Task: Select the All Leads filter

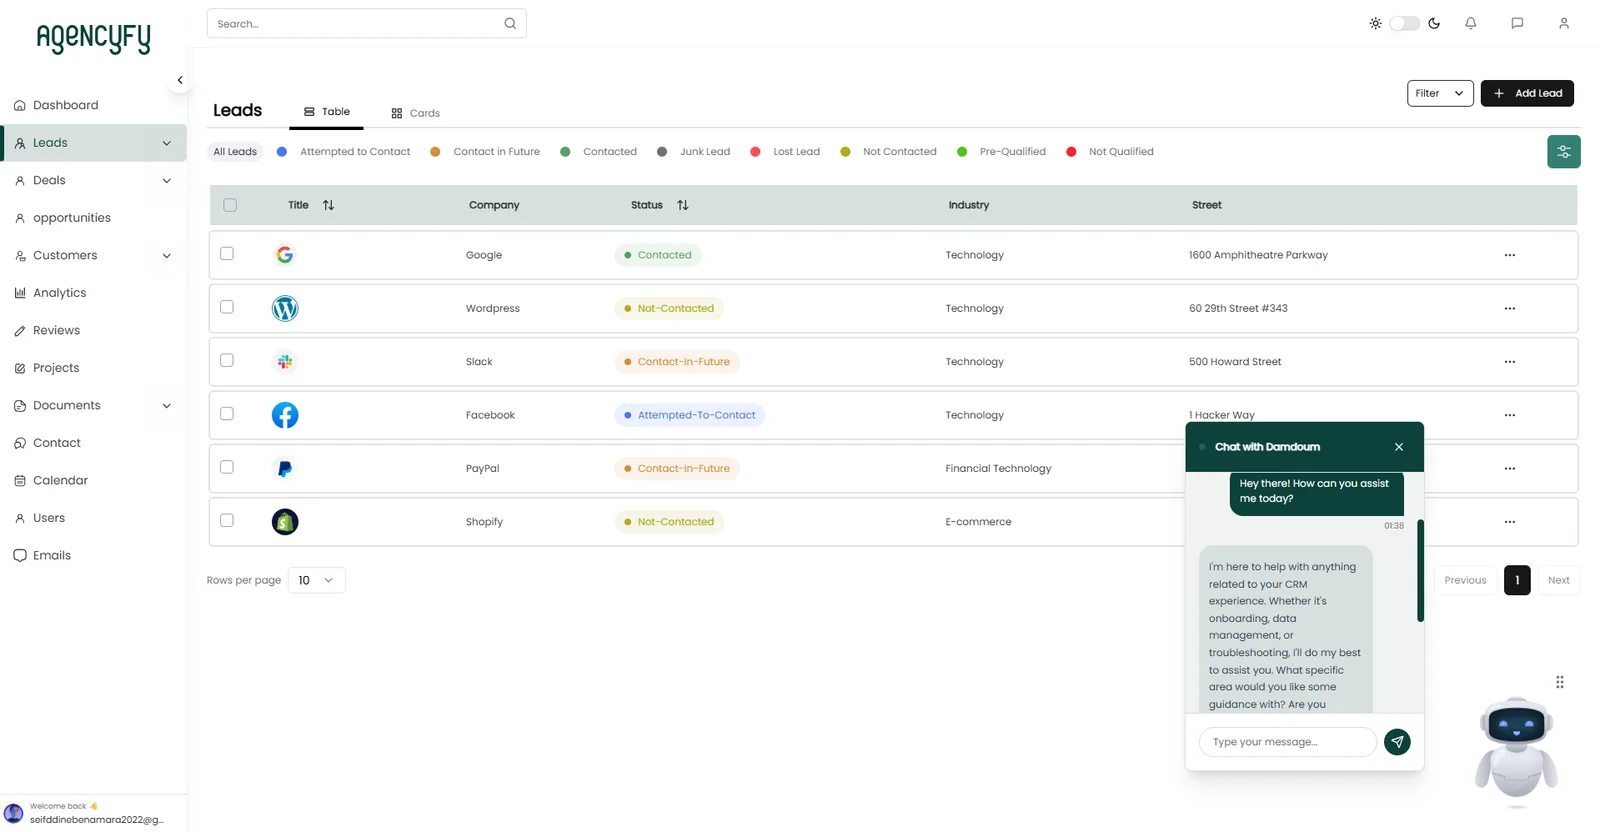Action: pos(235,152)
